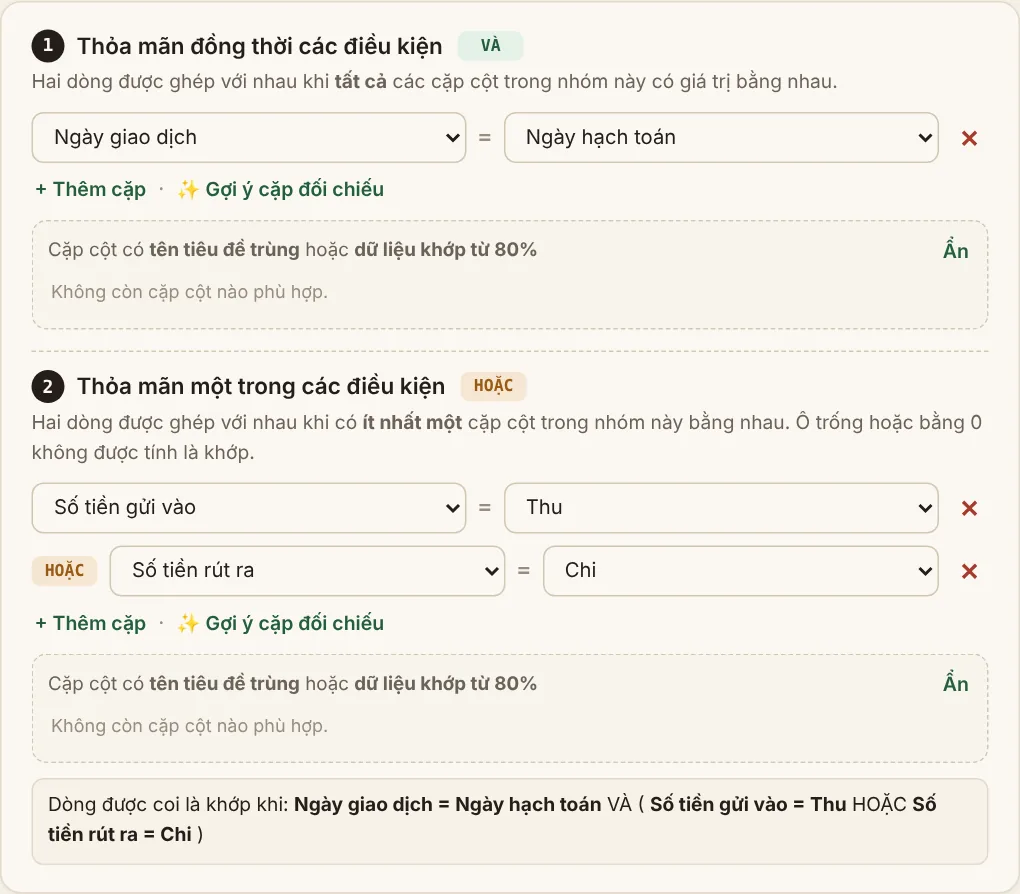Click Gợi ý cặp đối chiếu in group 1

click(280, 189)
